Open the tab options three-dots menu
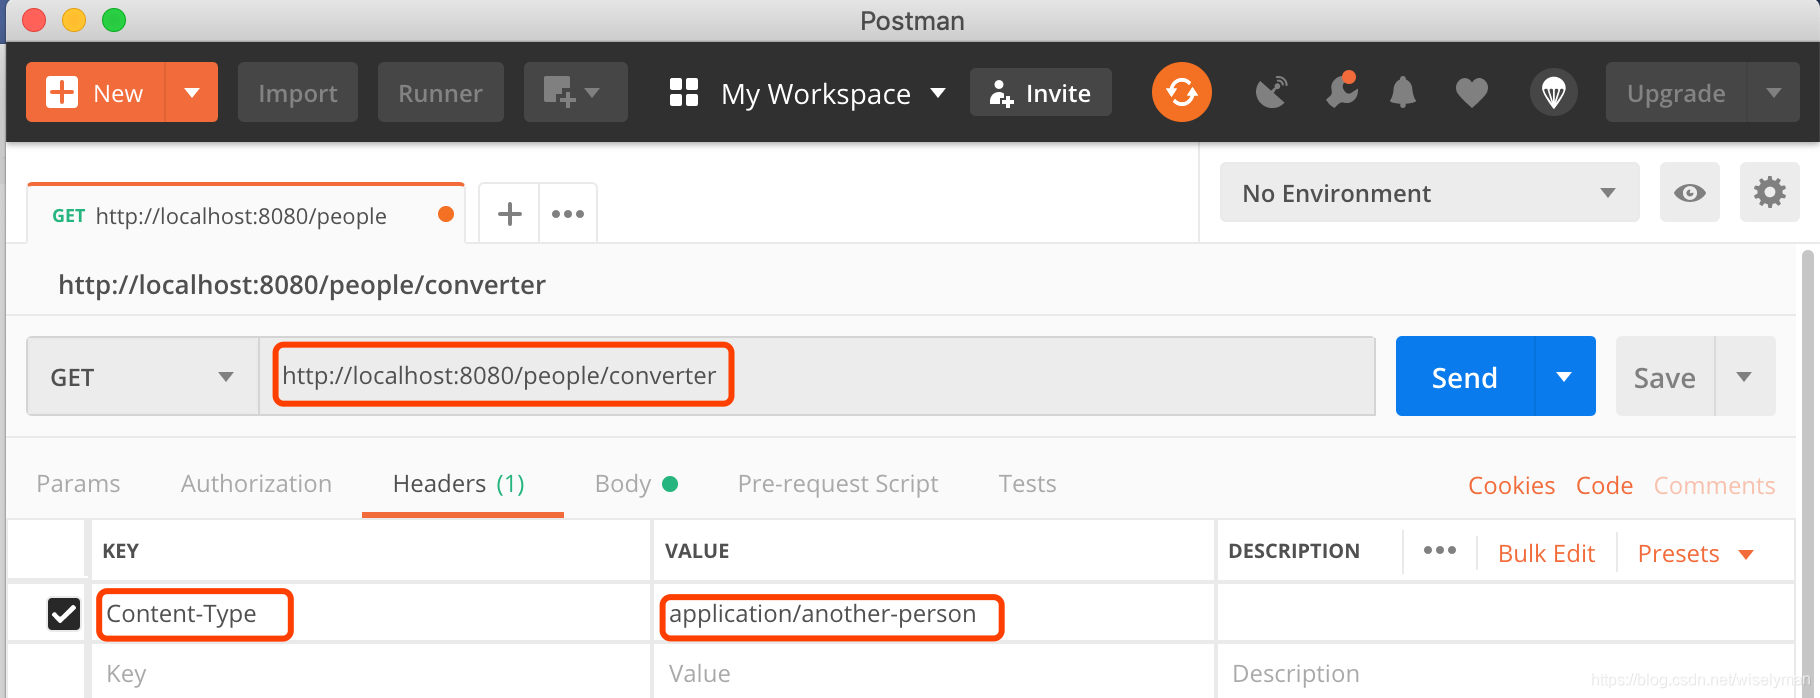This screenshot has height=698, width=1820. pos(568,214)
